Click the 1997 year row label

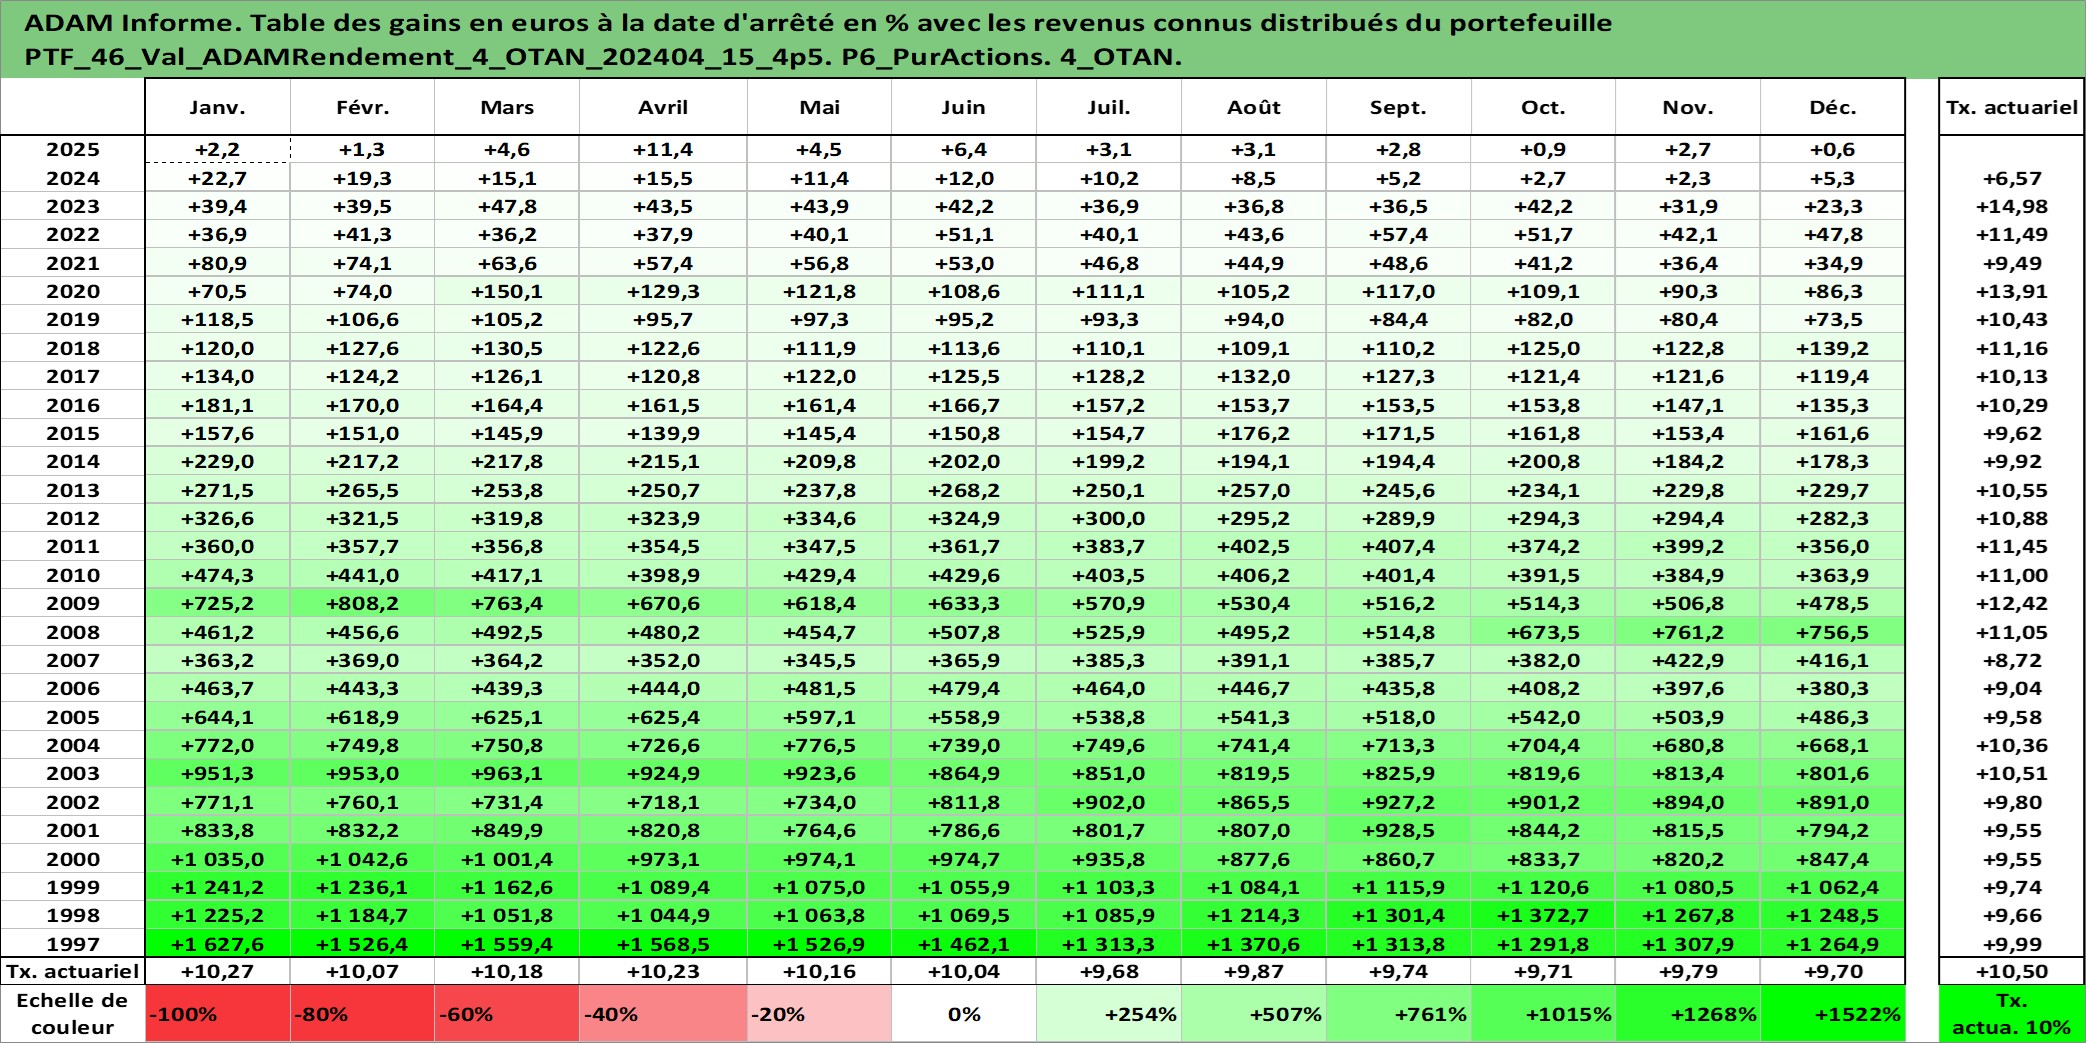pos(73,944)
